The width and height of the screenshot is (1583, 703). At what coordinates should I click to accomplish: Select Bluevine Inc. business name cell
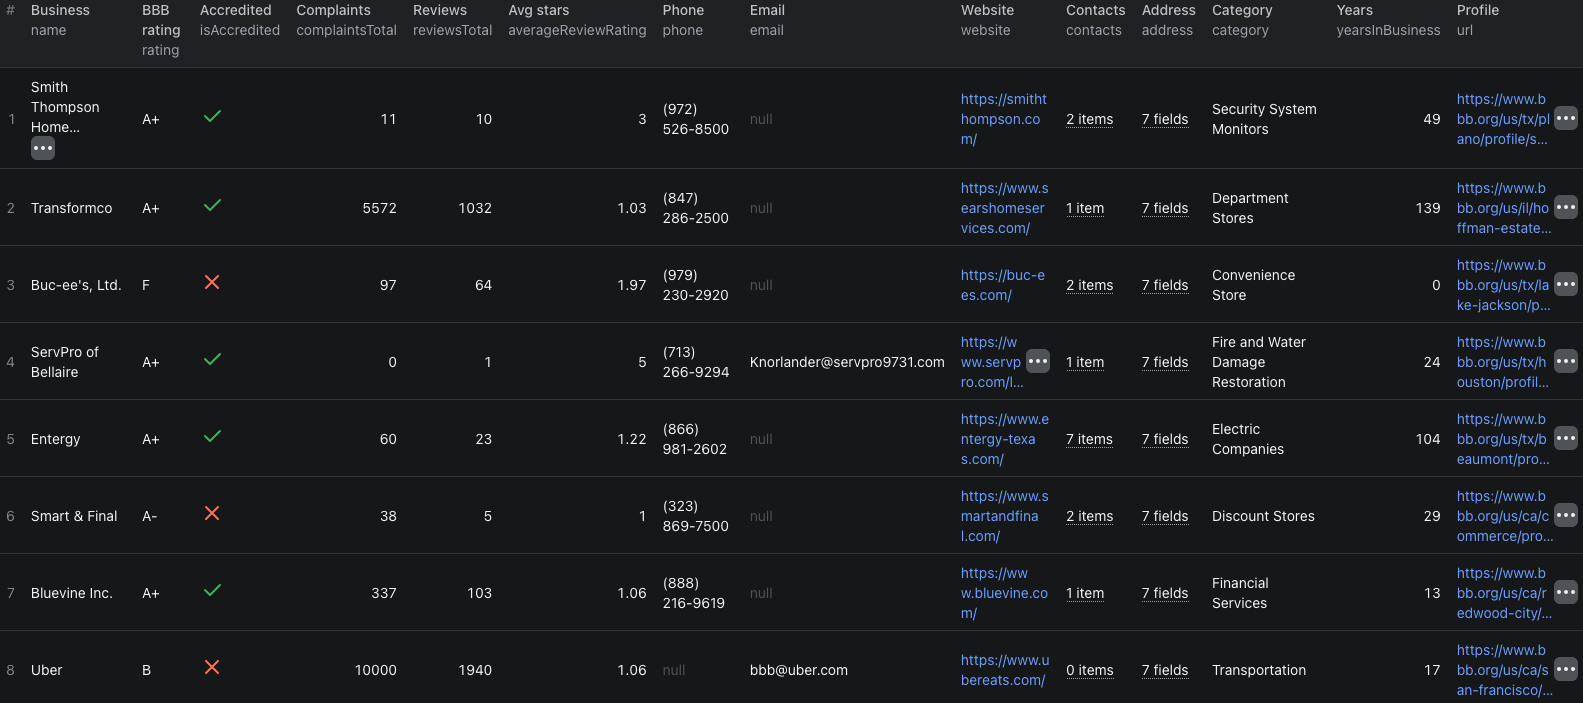pos(72,593)
